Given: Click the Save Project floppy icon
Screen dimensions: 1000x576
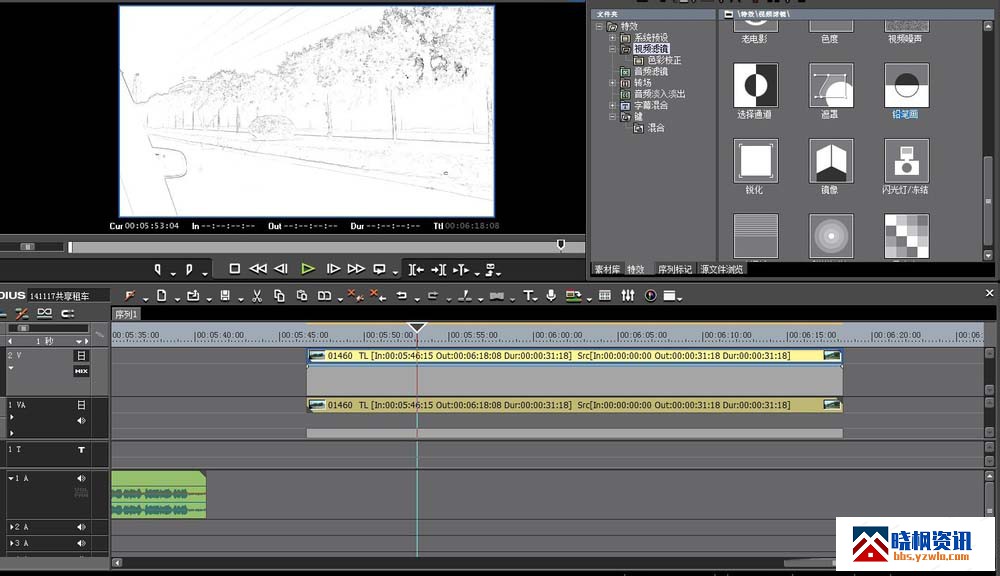Looking at the screenshot, I should coord(224,295).
